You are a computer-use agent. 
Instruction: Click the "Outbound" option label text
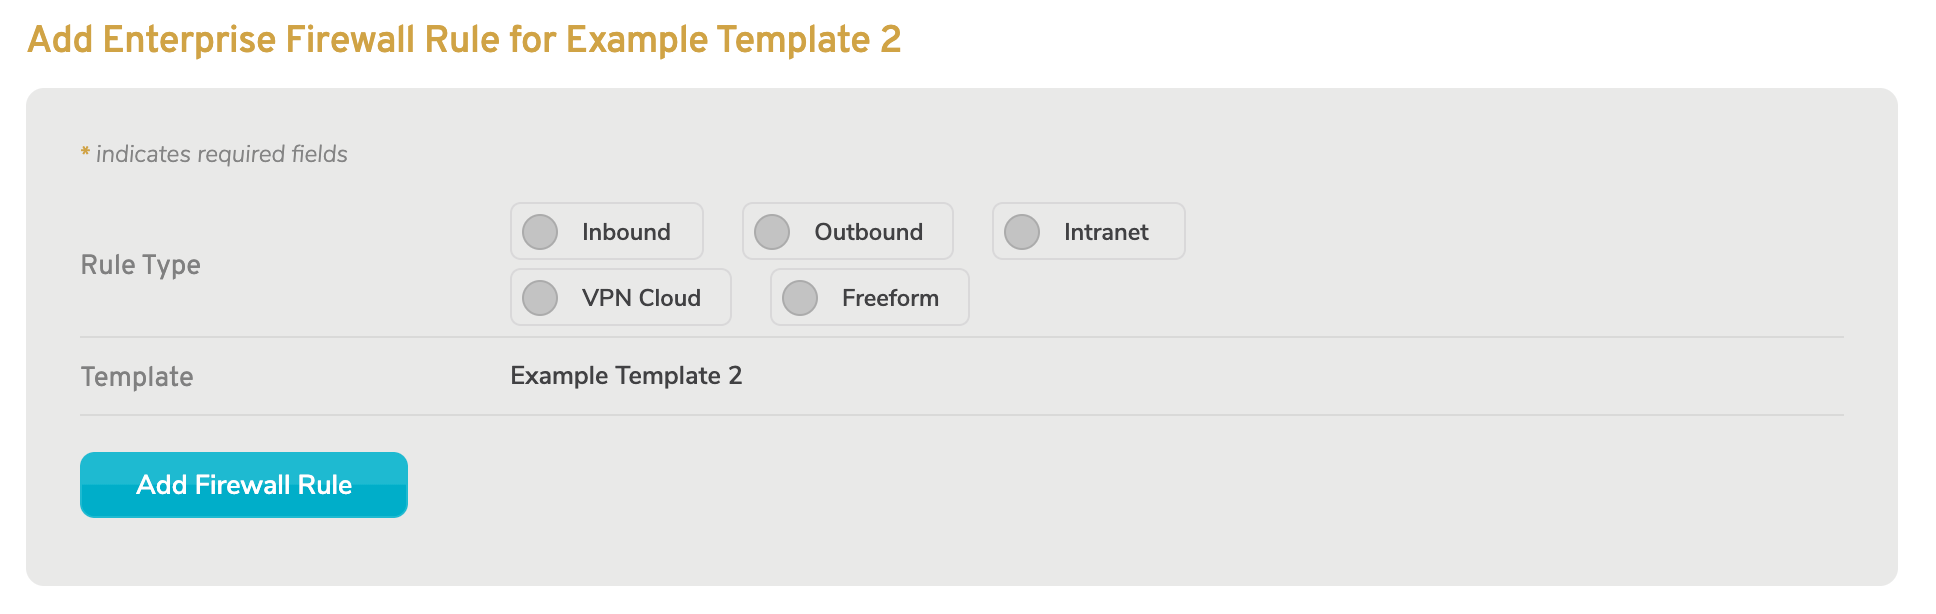pos(868,232)
